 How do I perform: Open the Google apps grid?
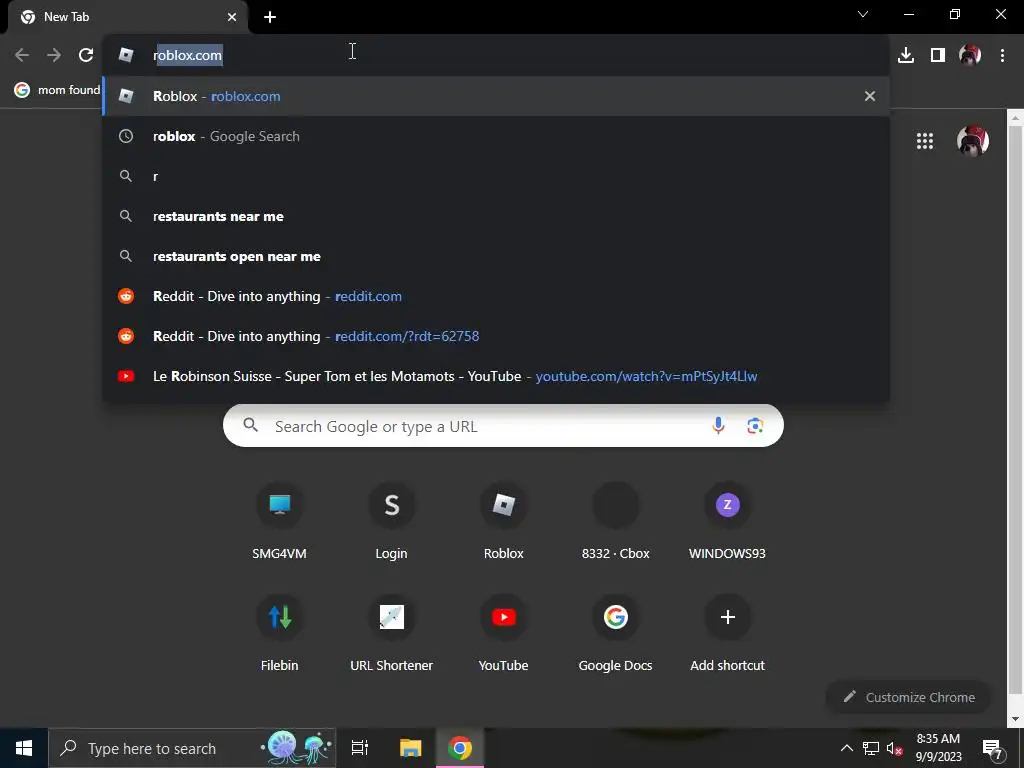click(925, 140)
